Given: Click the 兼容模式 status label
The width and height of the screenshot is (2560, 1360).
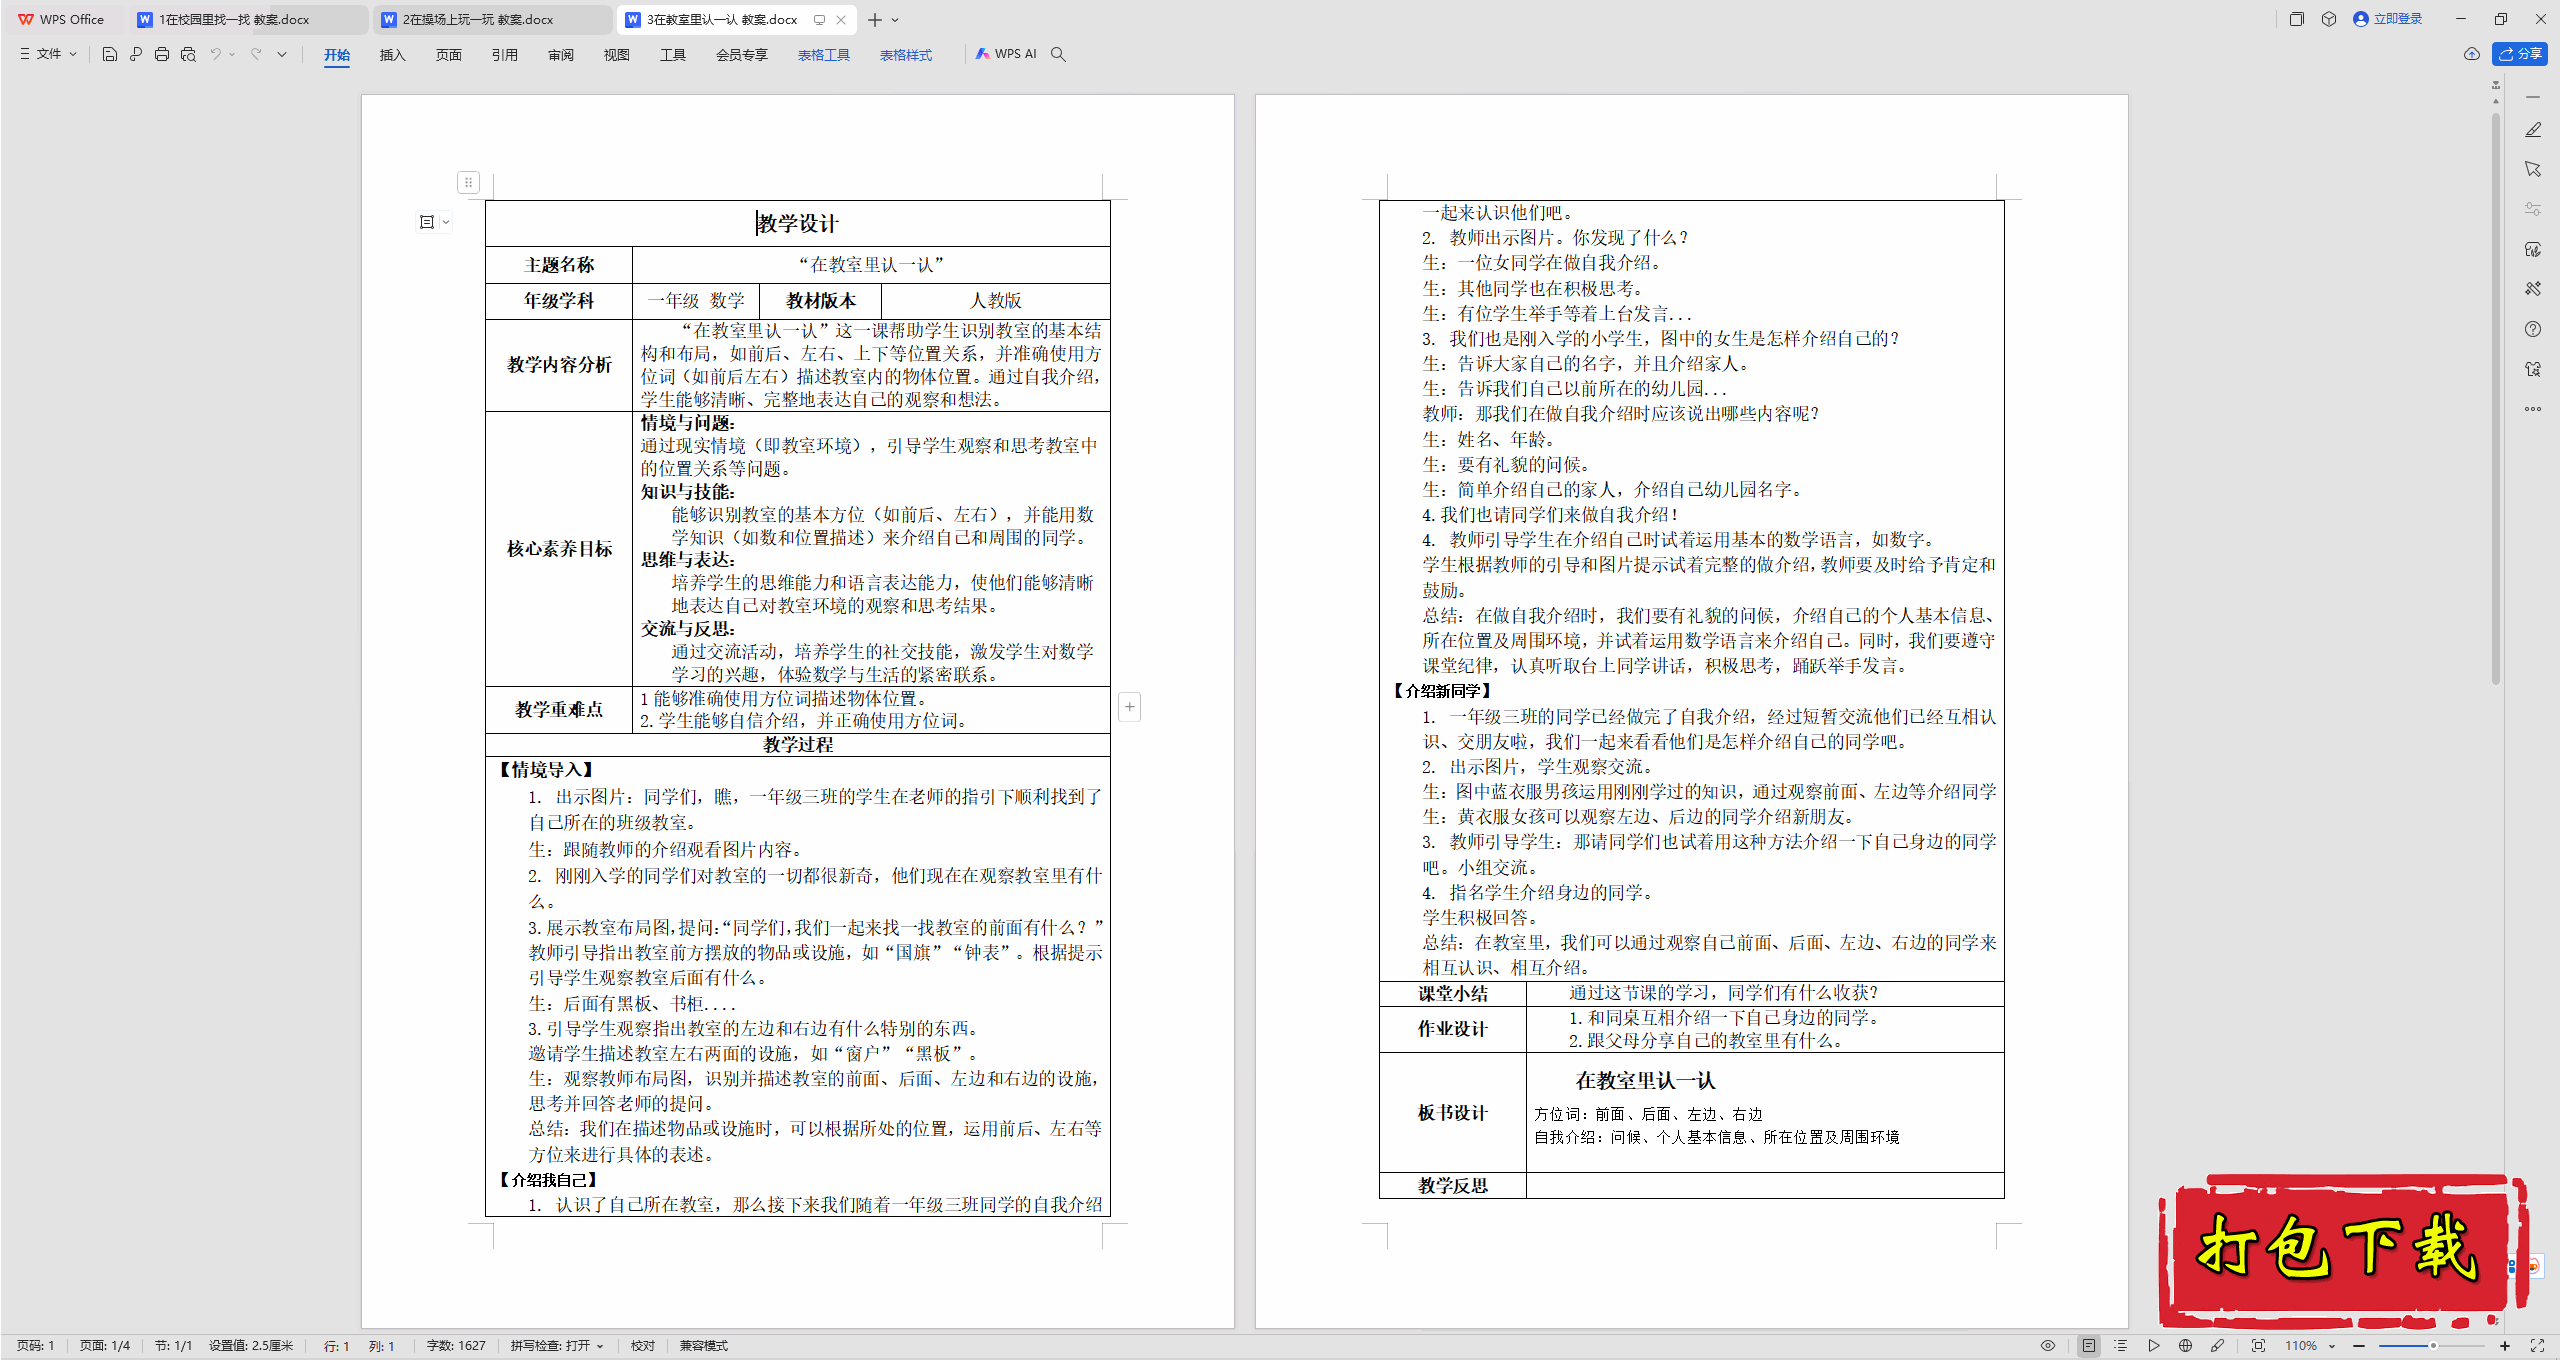Looking at the screenshot, I should pyautogui.click(x=704, y=1346).
